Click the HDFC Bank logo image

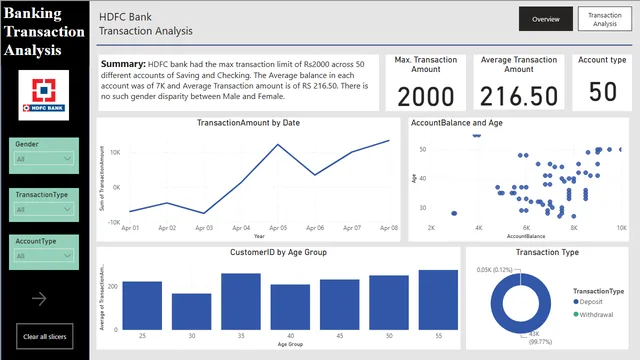pos(44,95)
